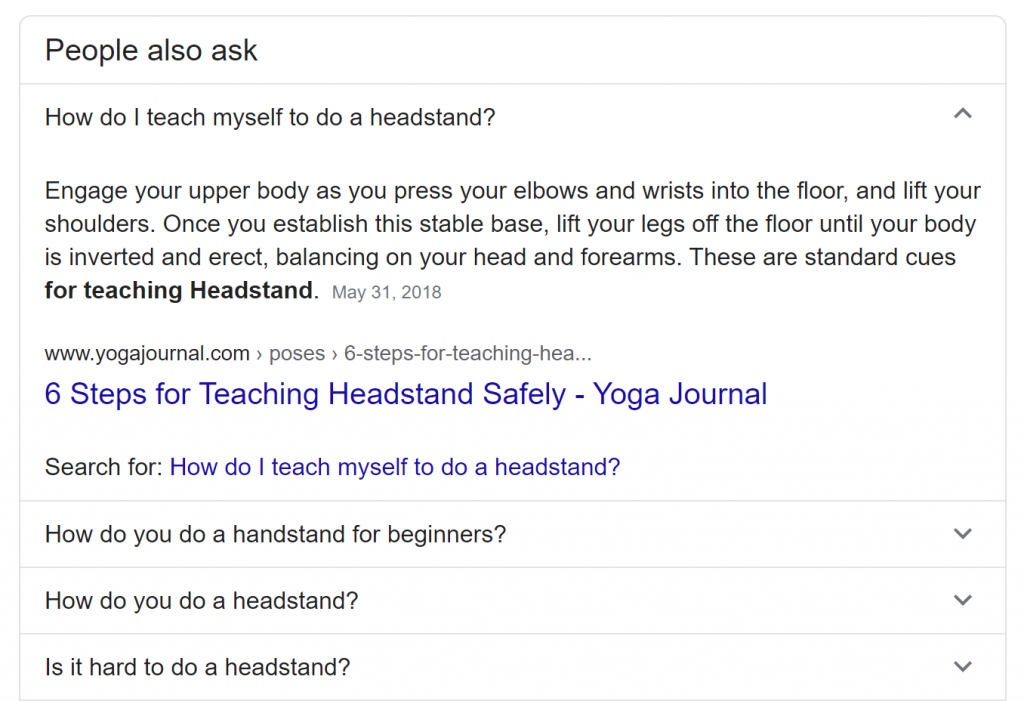This screenshot has width=1024, height=701.
Task: Click the "6-steps-for-teaching-hea..." breadcrumb segment
Action: pos(467,354)
